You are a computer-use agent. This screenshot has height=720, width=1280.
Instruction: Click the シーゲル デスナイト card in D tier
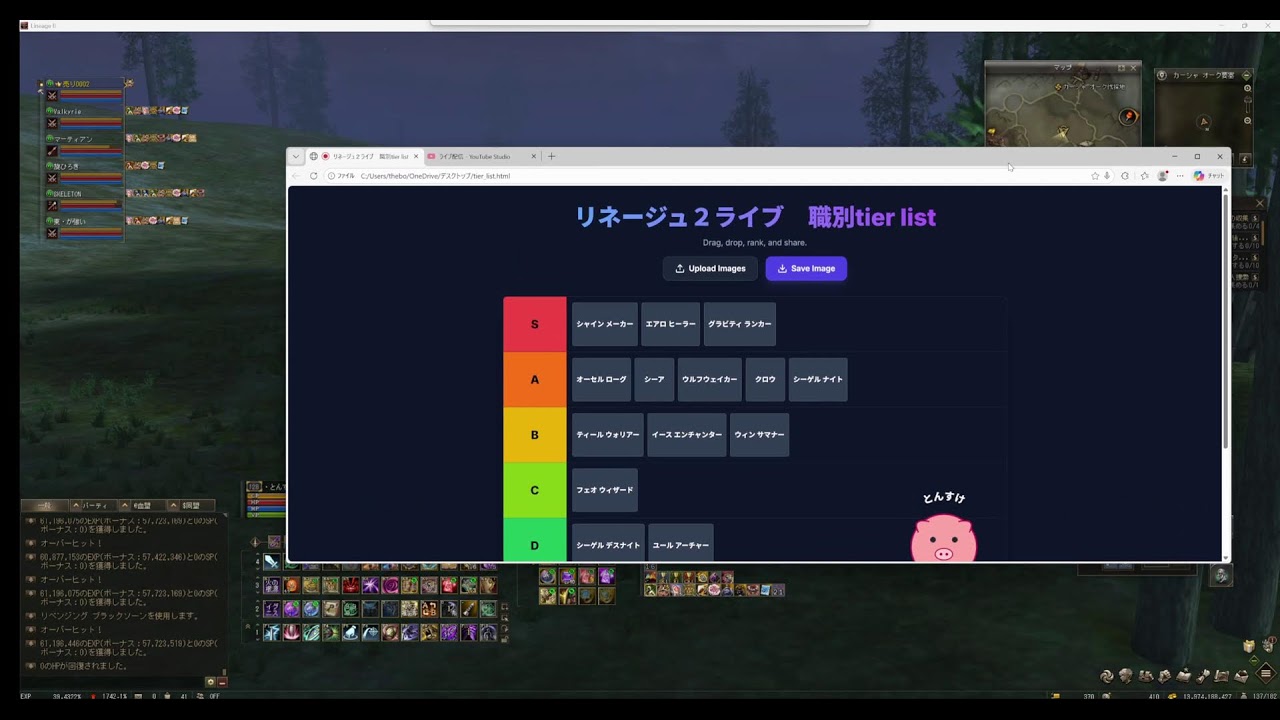(608, 545)
